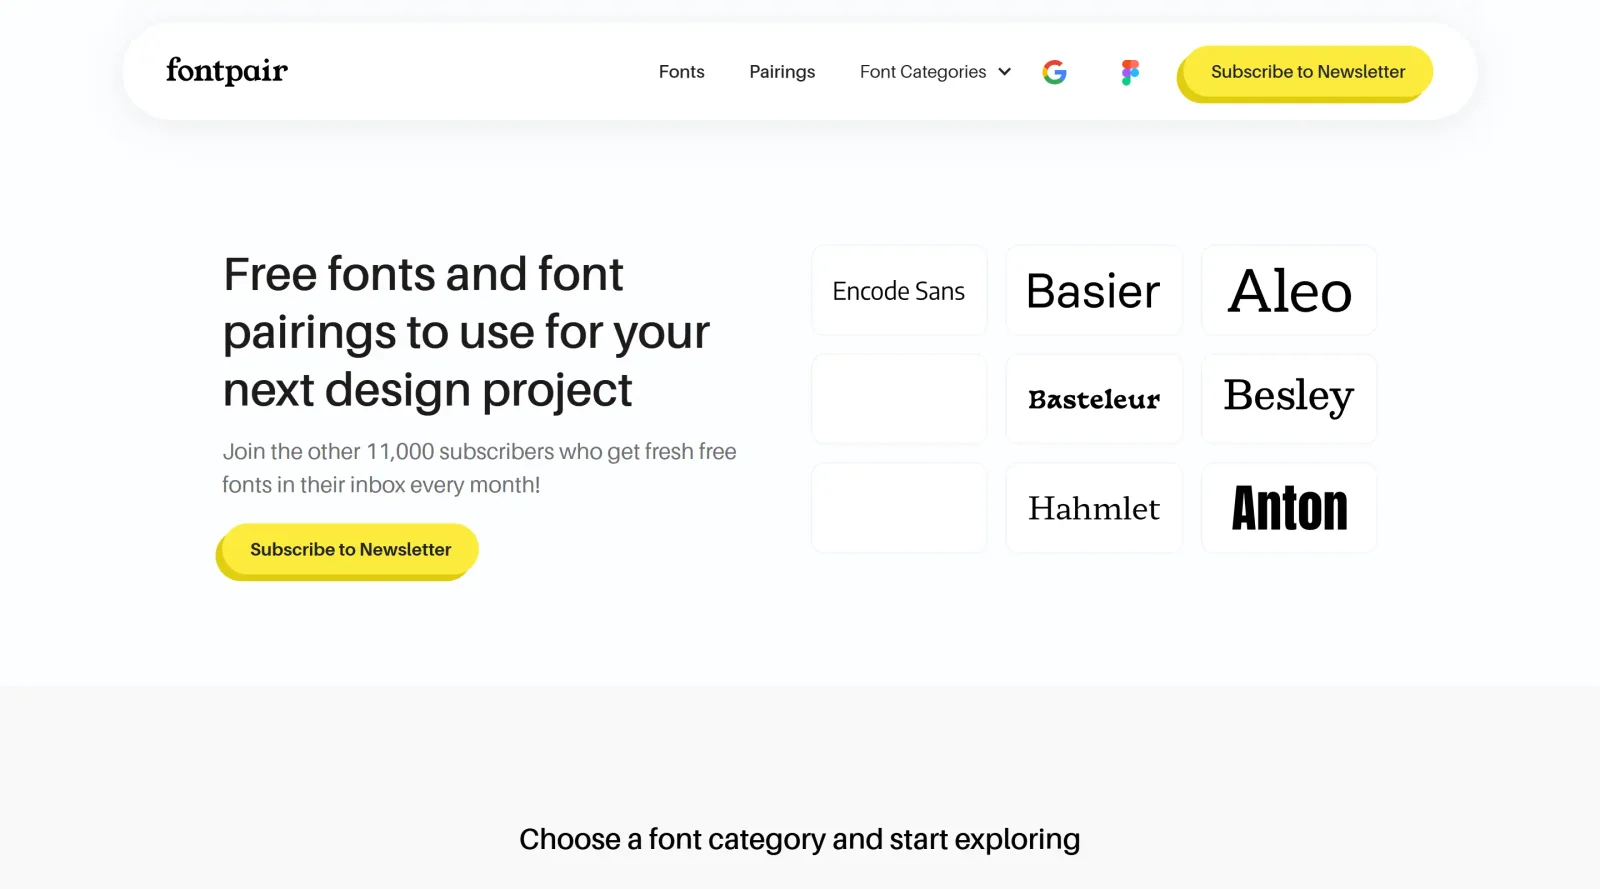The width and height of the screenshot is (1600, 889).
Task: Click the fontpair logo
Action: (225, 71)
